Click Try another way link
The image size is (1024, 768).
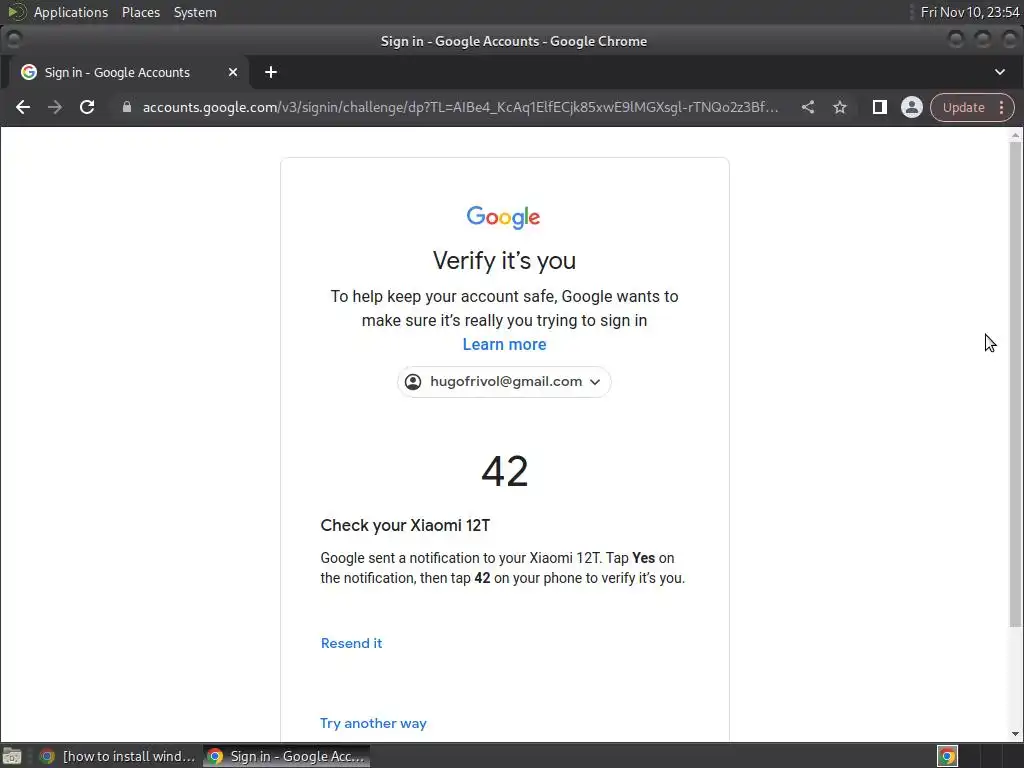point(373,723)
